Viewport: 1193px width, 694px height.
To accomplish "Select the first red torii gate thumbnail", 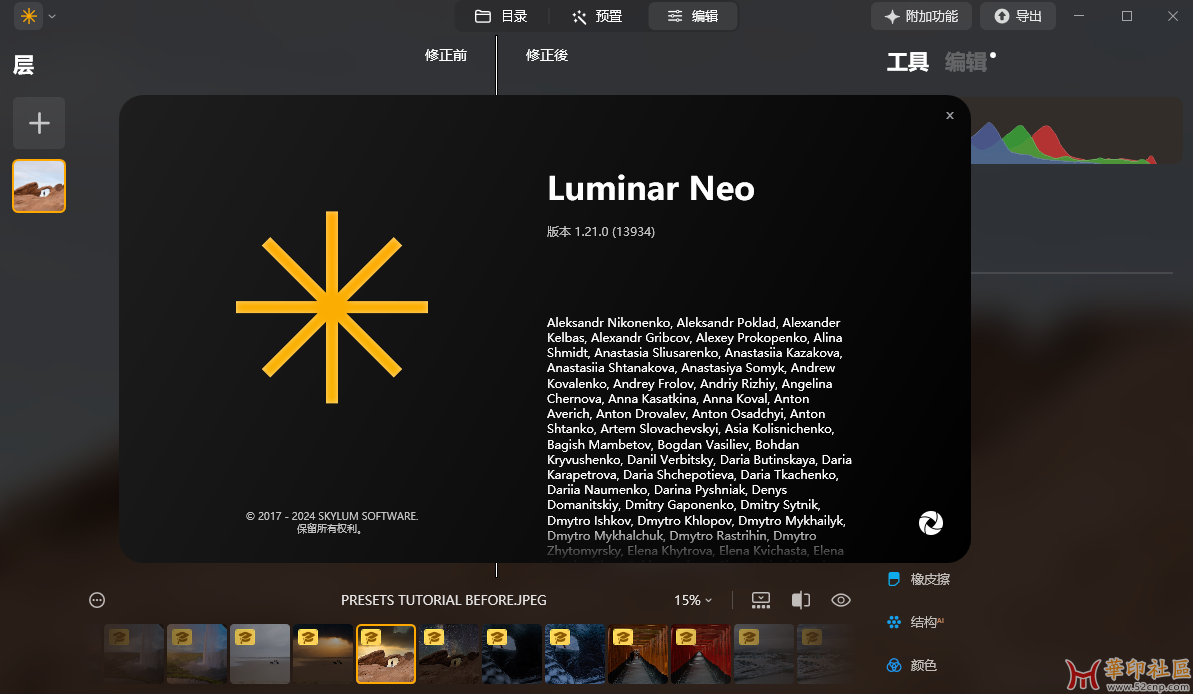I will pyautogui.click(x=638, y=654).
